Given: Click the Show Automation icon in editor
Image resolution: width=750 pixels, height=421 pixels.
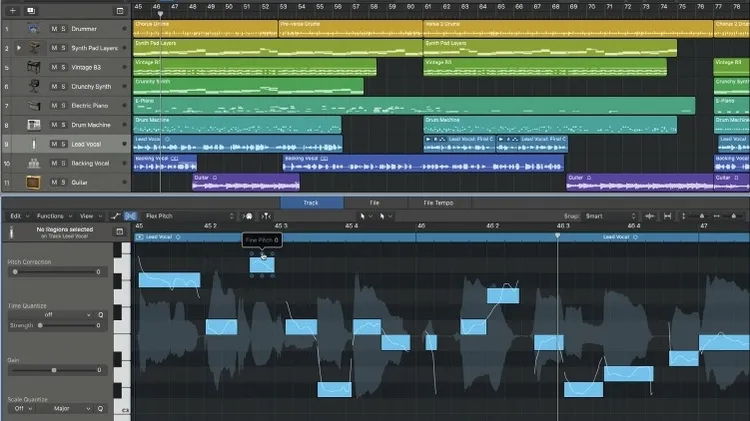Looking at the screenshot, I should tap(115, 216).
